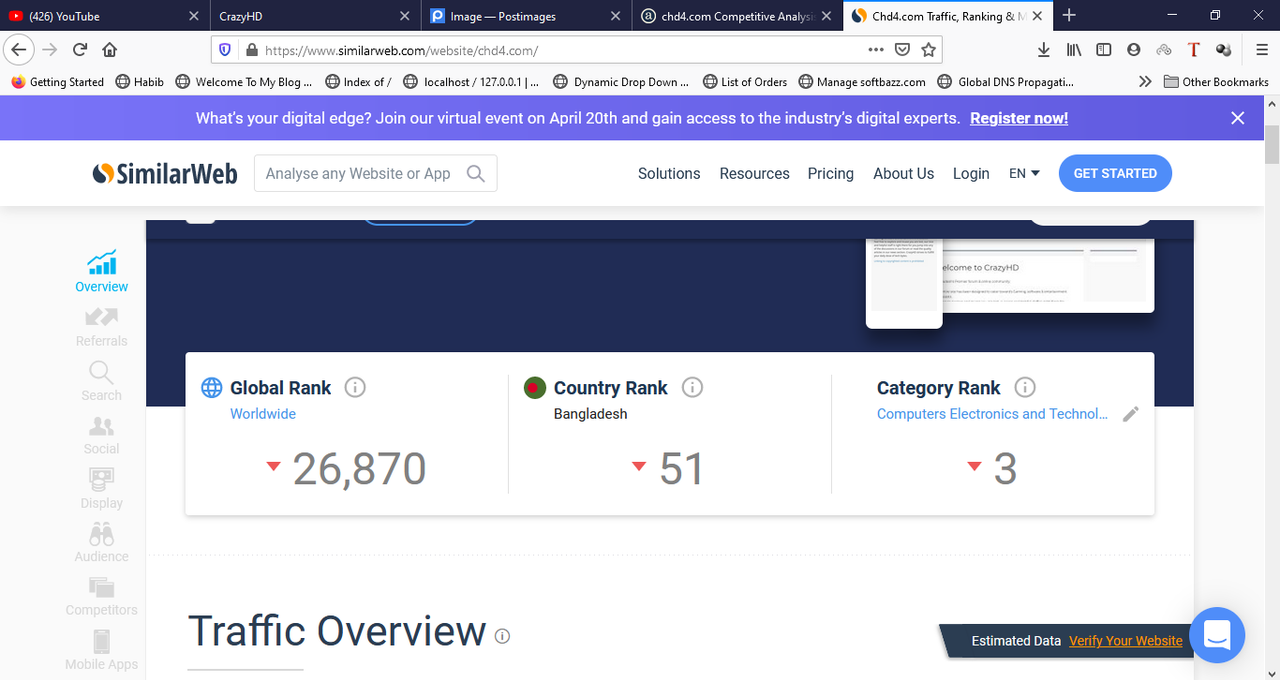This screenshot has height=680, width=1280.
Task: Open the Search sidebar section
Action: coord(101,381)
